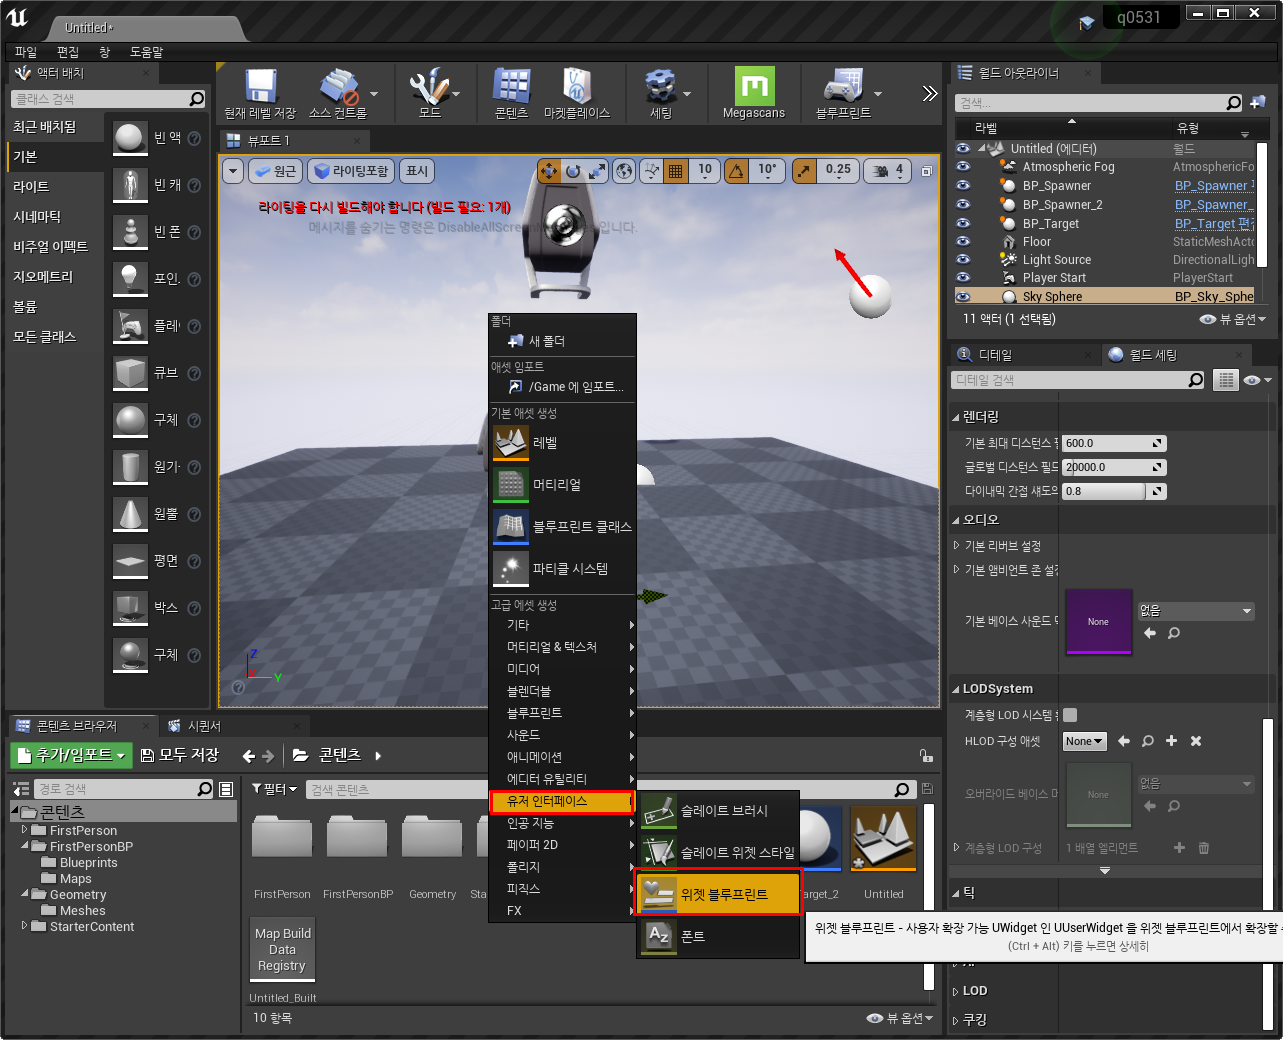Select the translate gizmo tool in viewport
Viewport: 1283px width, 1040px height.
click(549, 171)
